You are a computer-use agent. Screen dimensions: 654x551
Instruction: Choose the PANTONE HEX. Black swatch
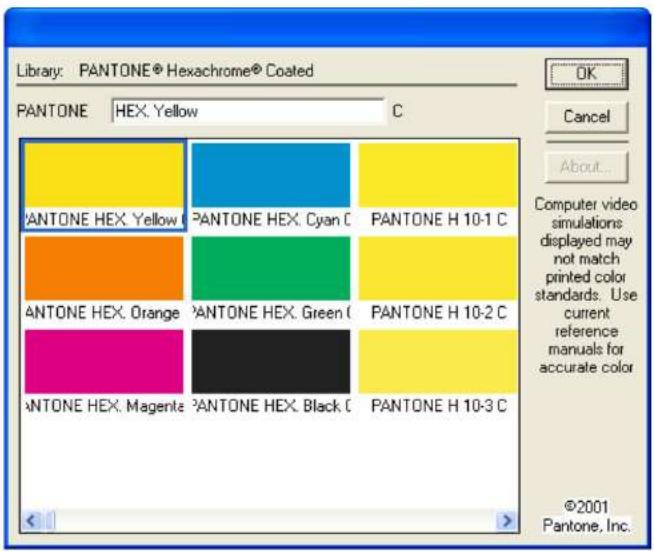pyautogui.click(x=271, y=372)
